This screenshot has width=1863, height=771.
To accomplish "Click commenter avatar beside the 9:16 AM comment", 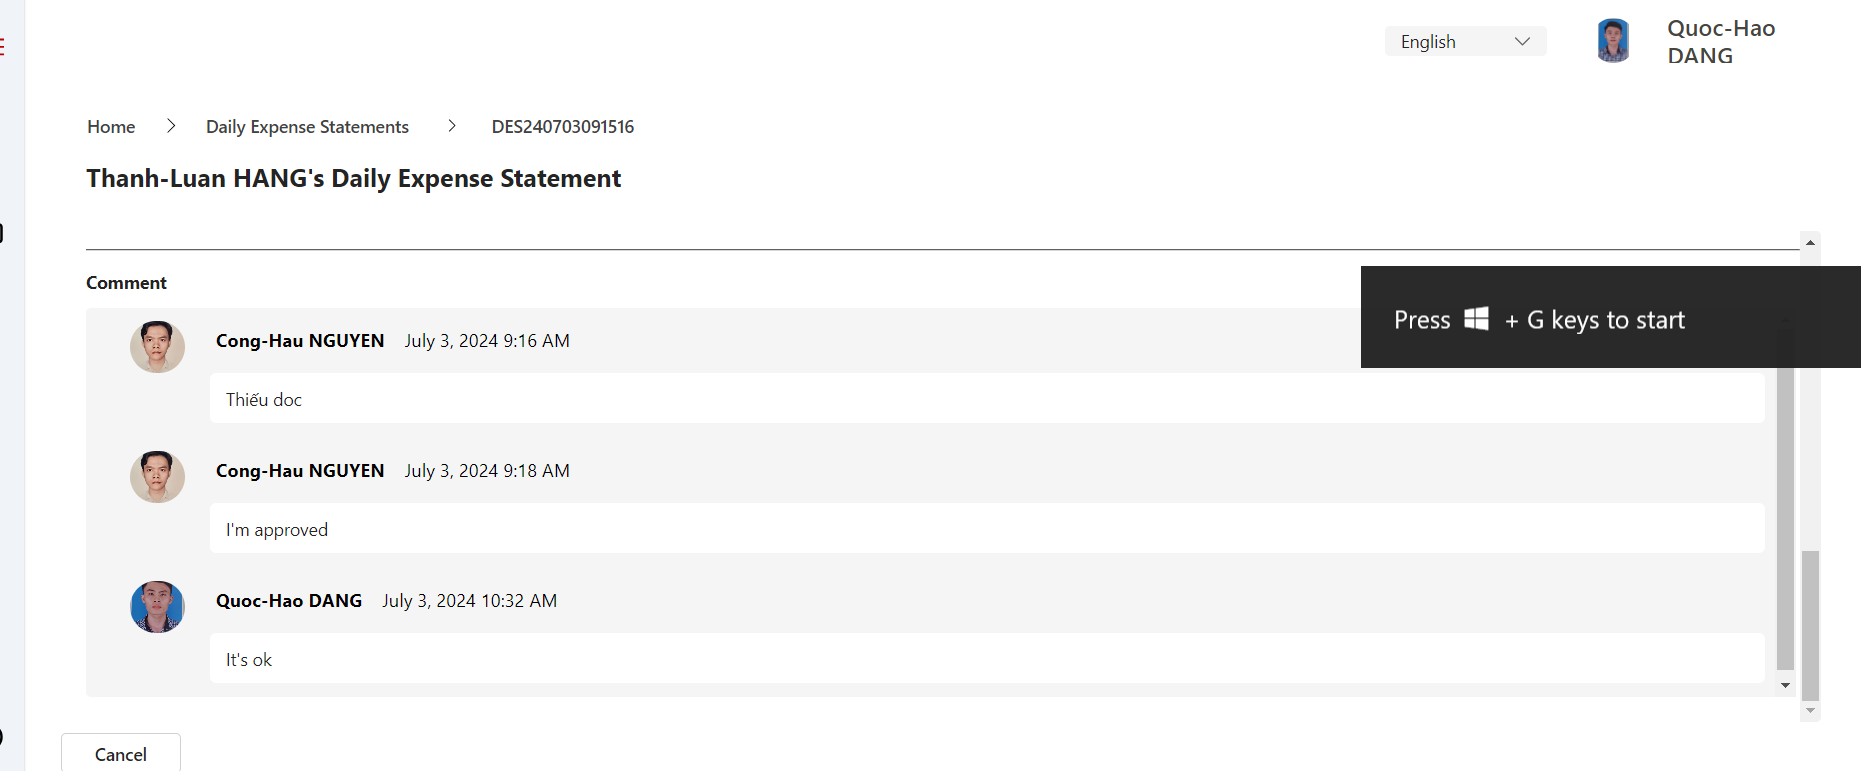I will pos(157,346).
